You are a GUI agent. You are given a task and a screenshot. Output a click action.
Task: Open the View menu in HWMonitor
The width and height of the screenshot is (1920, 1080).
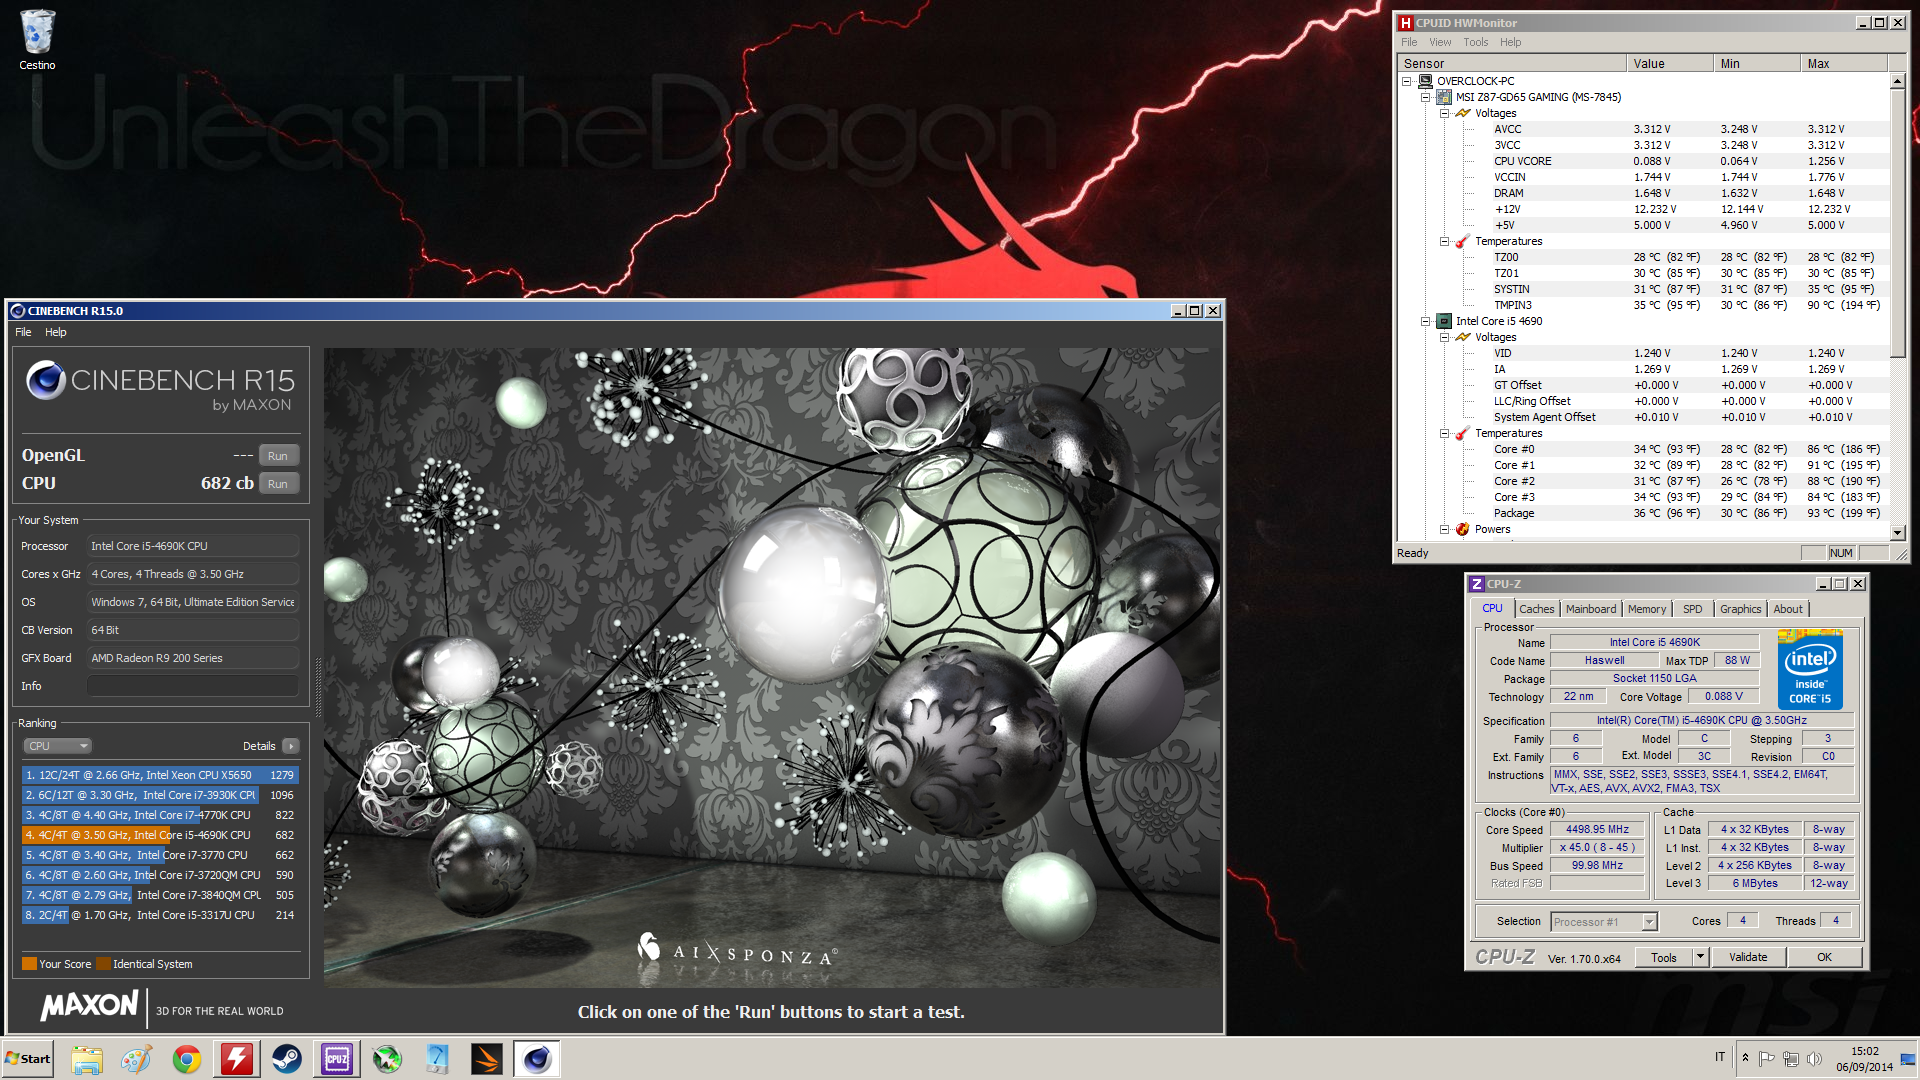[x=1440, y=42]
